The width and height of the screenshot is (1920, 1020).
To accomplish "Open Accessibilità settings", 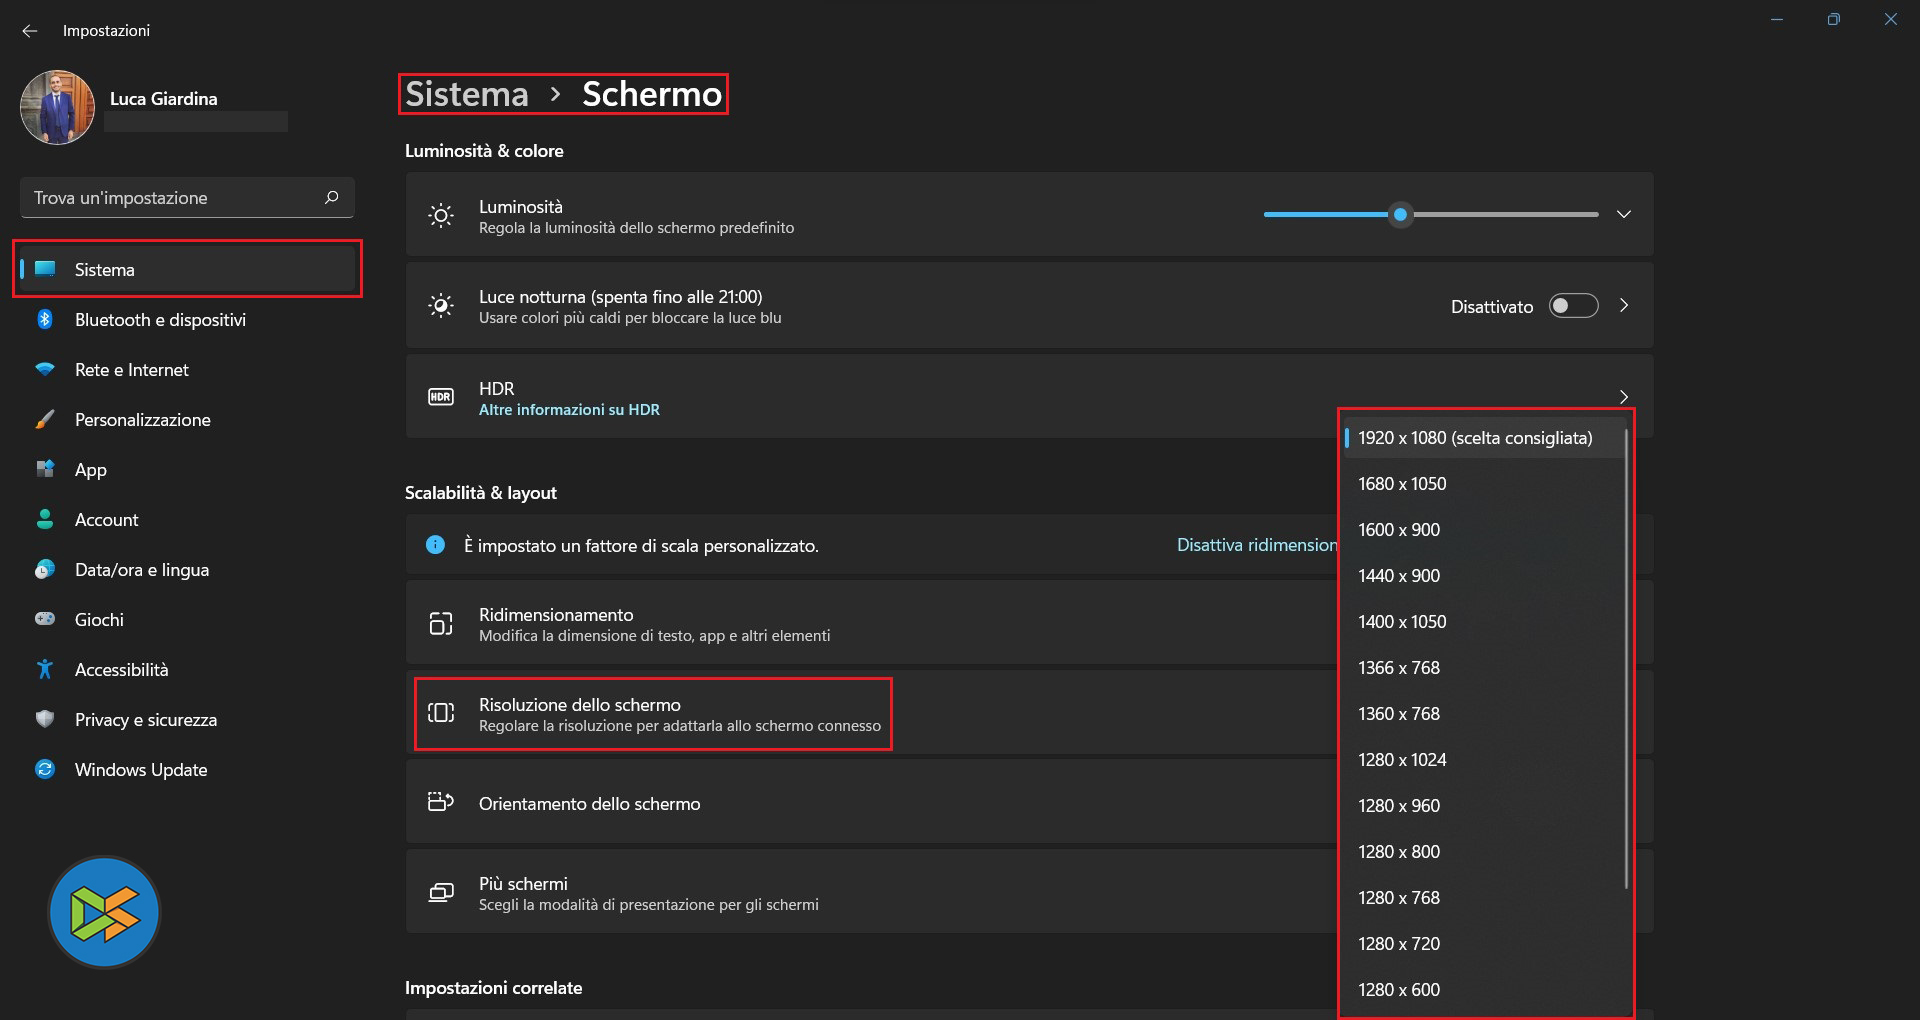I will tap(121, 670).
